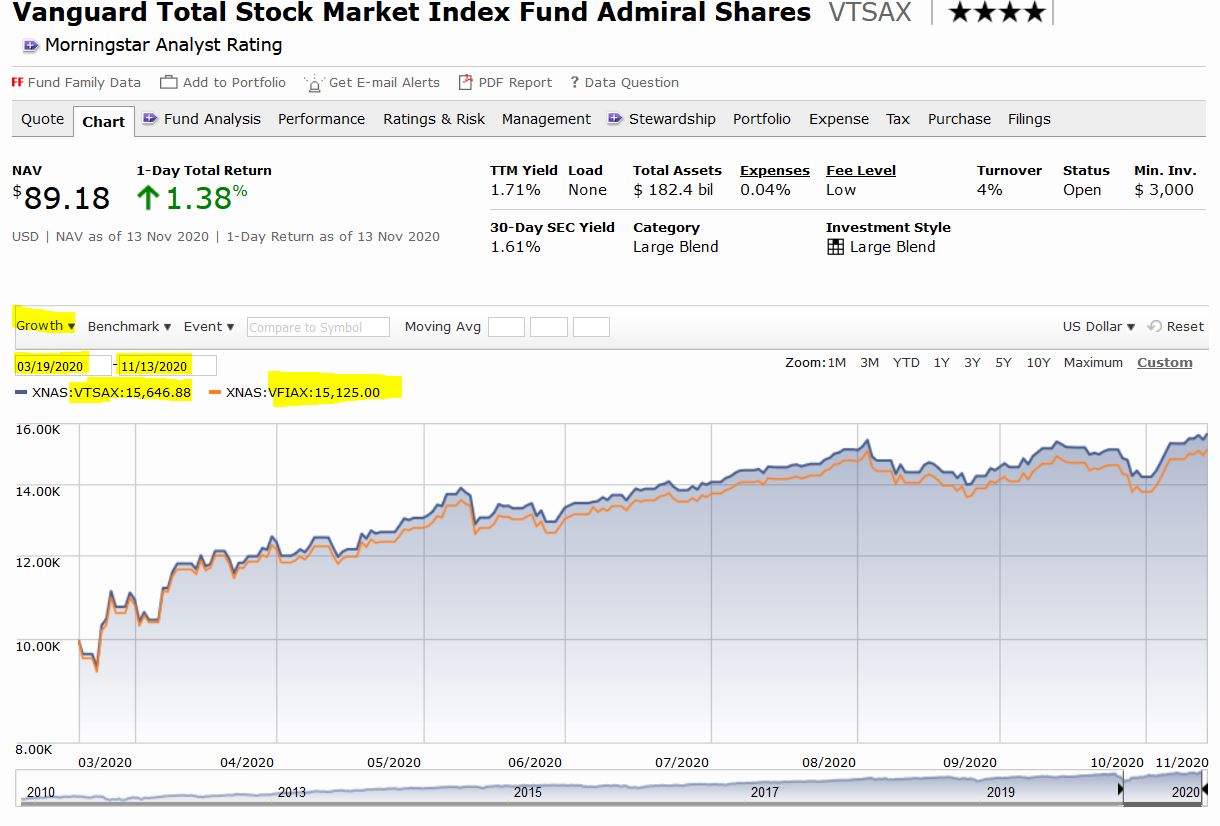Click the premium icon beside Fund Analysis

coord(150,118)
